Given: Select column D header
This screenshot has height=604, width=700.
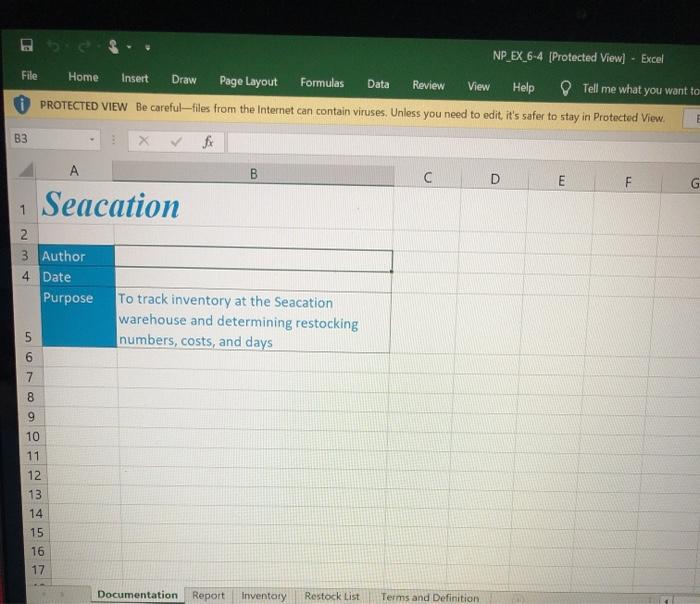Looking at the screenshot, I should pos(495,179).
